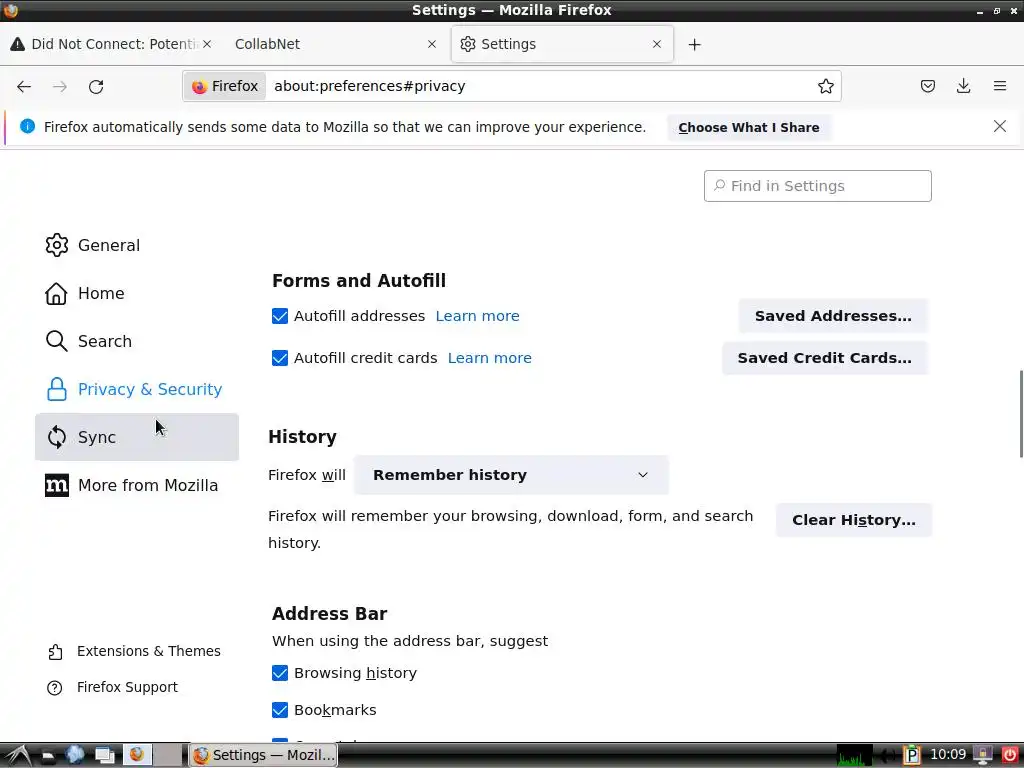Click the red power button in taskbar
The height and width of the screenshot is (768, 1024).
point(1010,755)
